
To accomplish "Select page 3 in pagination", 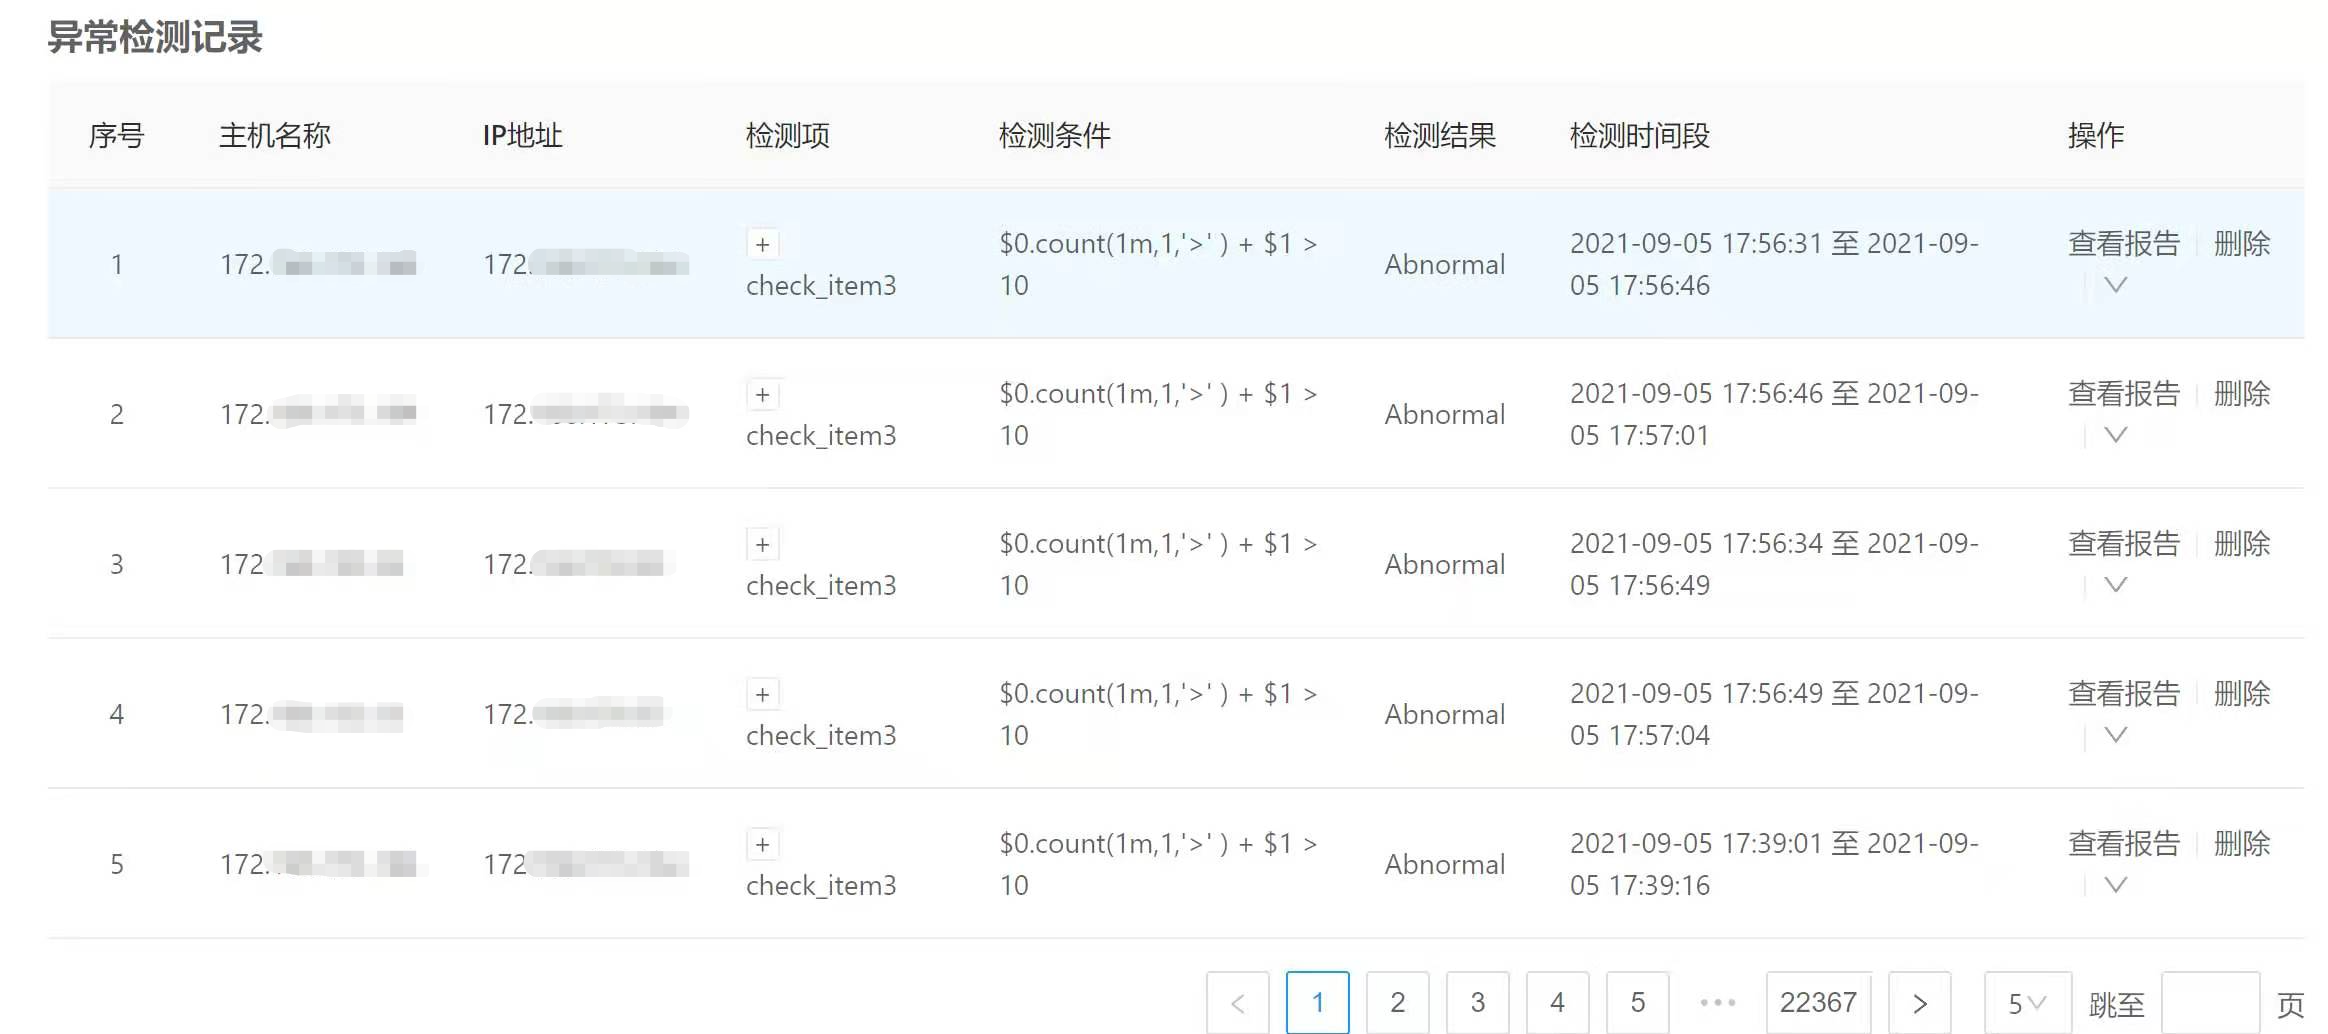I will (x=1478, y=1002).
